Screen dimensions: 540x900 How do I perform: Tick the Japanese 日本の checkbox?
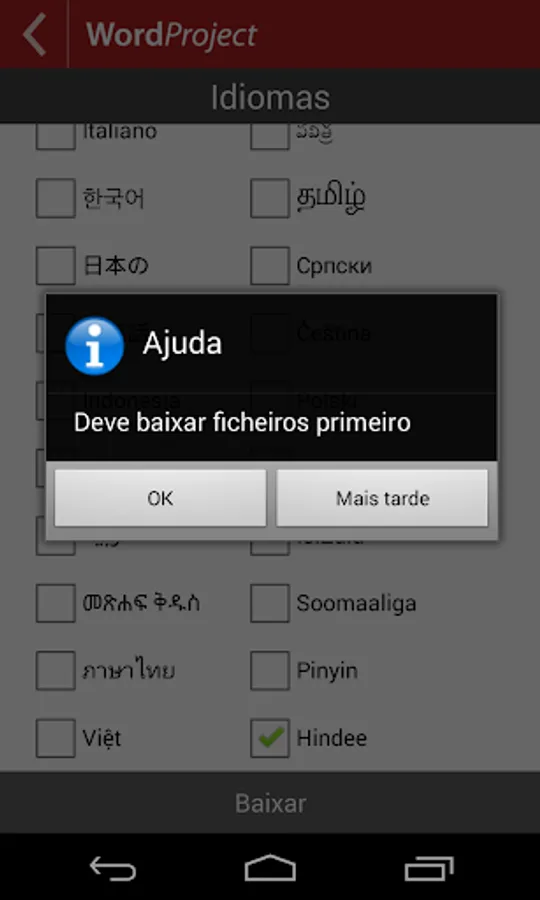[56, 266]
